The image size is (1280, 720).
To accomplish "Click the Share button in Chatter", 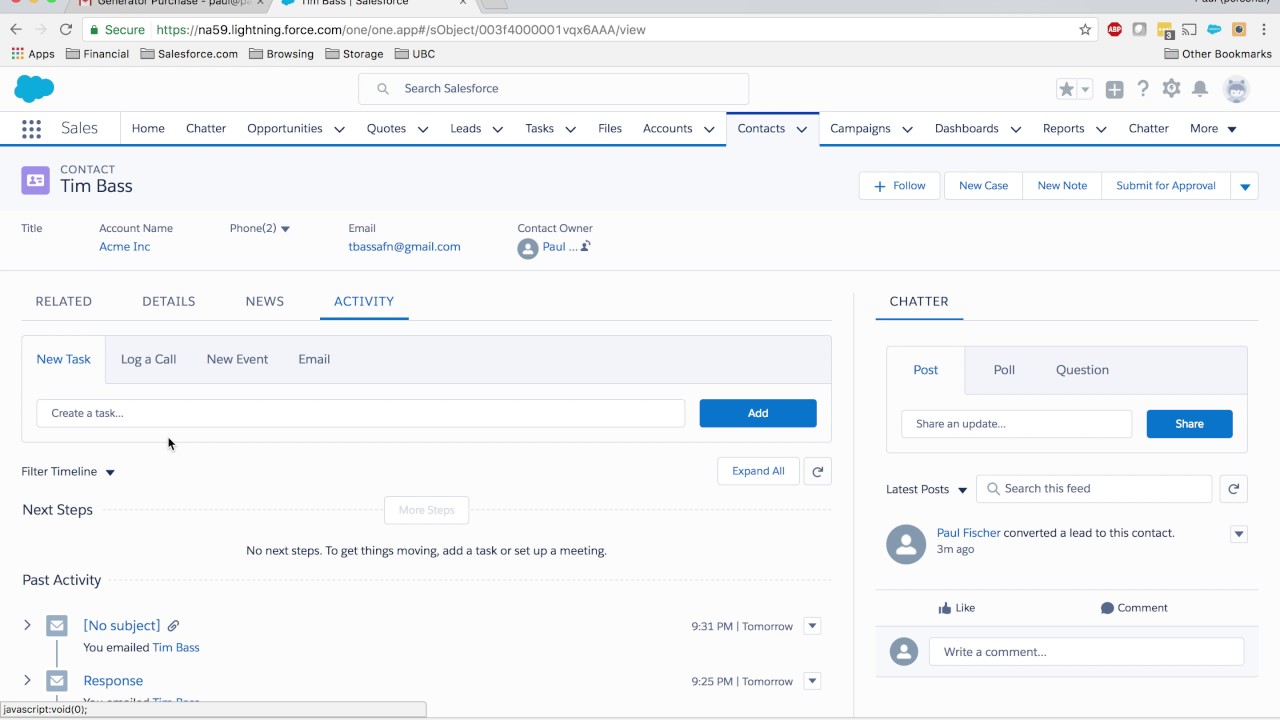I will coord(1189,424).
